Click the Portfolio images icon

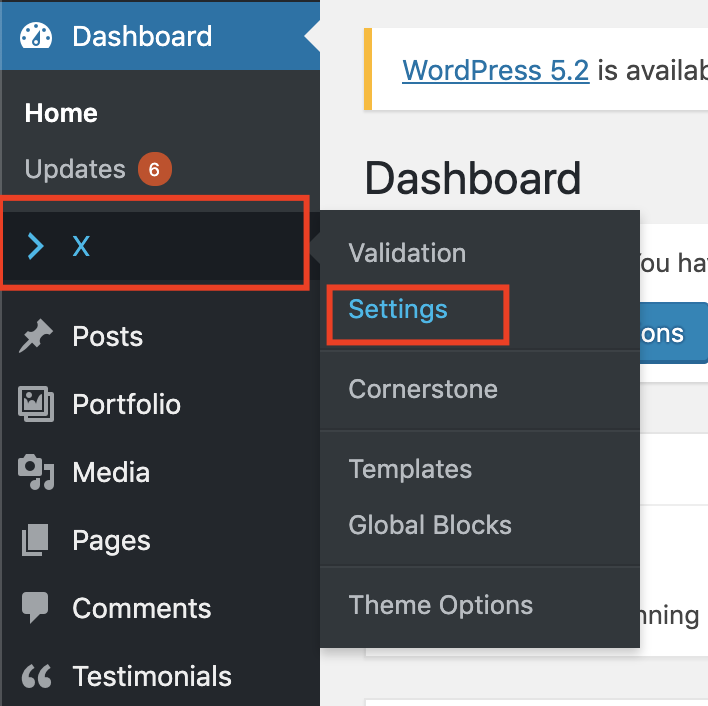pyautogui.click(x=37, y=405)
